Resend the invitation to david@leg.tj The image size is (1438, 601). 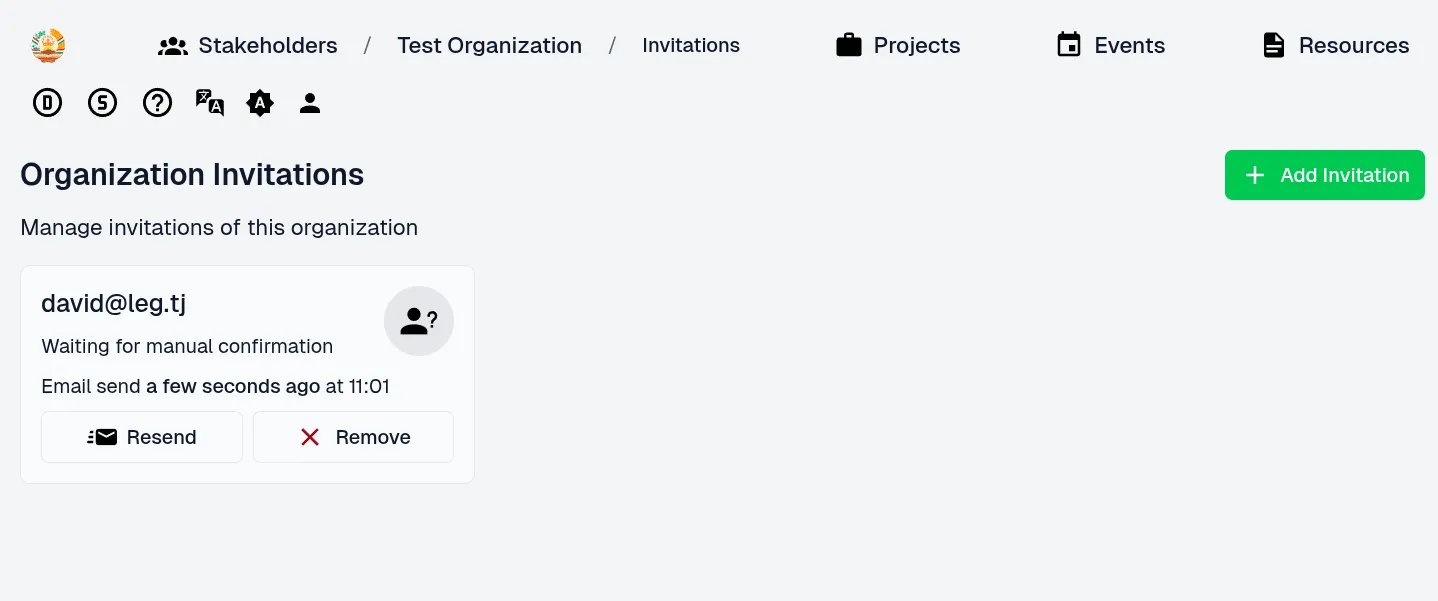(142, 437)
